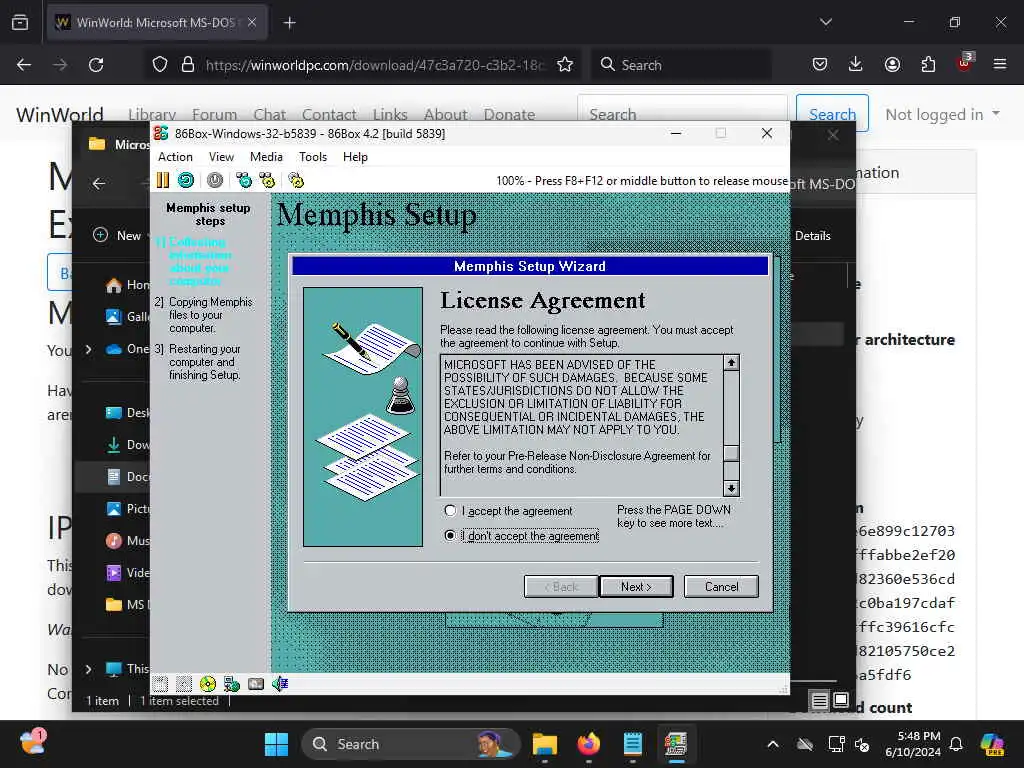Click the Windows taskbar Search box
1024x768 pixels.
410,744
